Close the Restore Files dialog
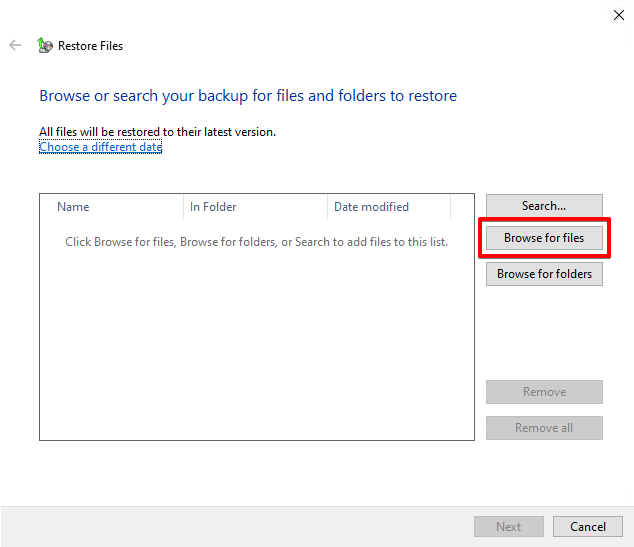The height and width of the screenshot is (547, 634). 618,15
